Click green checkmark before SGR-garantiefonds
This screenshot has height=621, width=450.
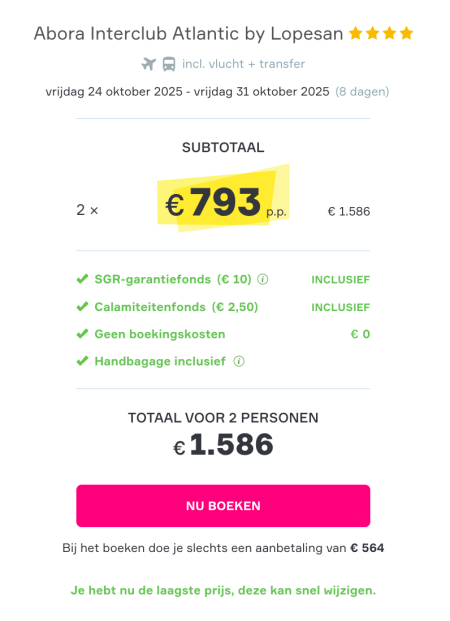click(82, 279)
